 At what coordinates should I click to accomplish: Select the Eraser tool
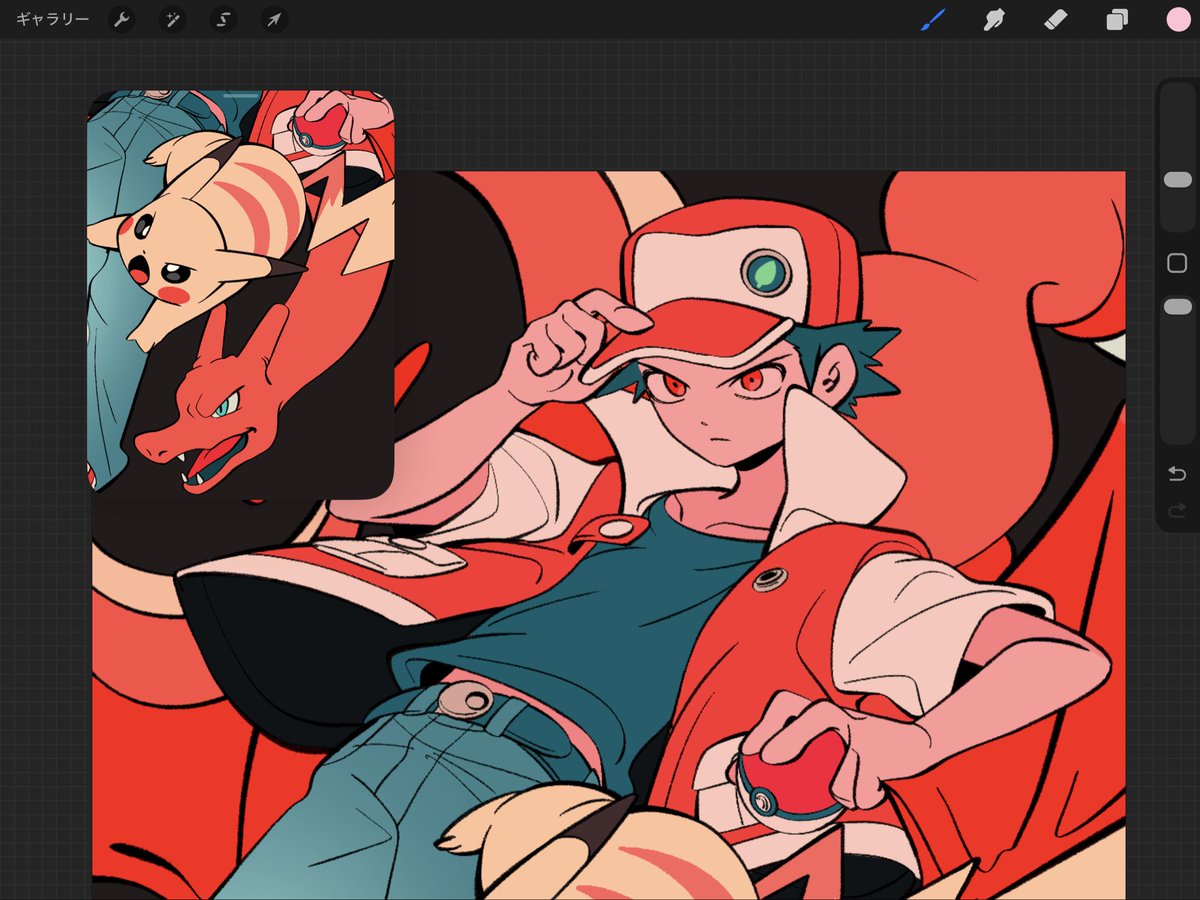(x=1055, y=19)
